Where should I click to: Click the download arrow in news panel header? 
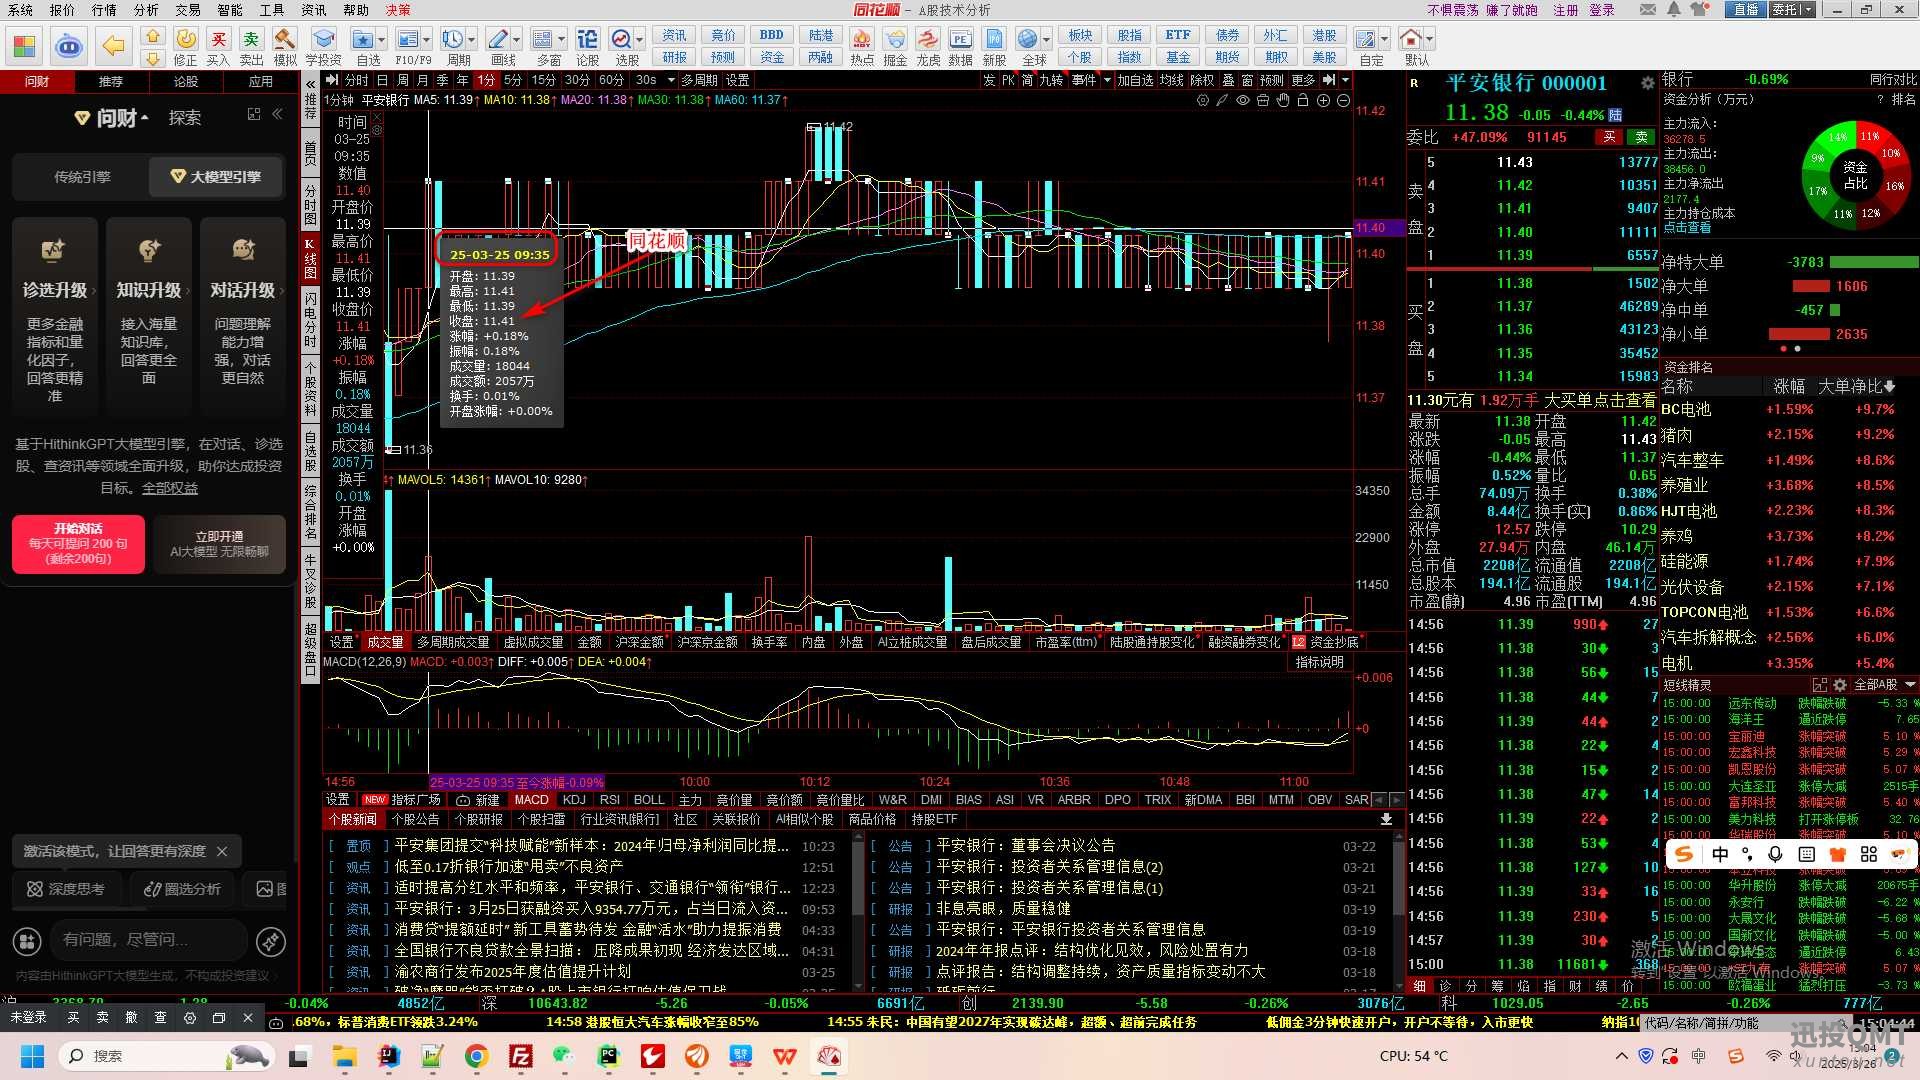1386,819
